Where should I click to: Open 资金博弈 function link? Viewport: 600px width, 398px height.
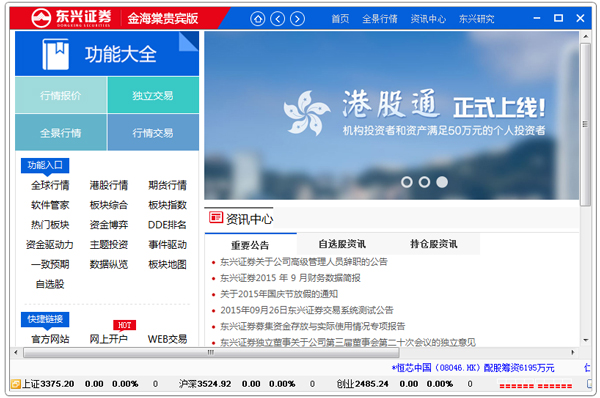point(109,225)
